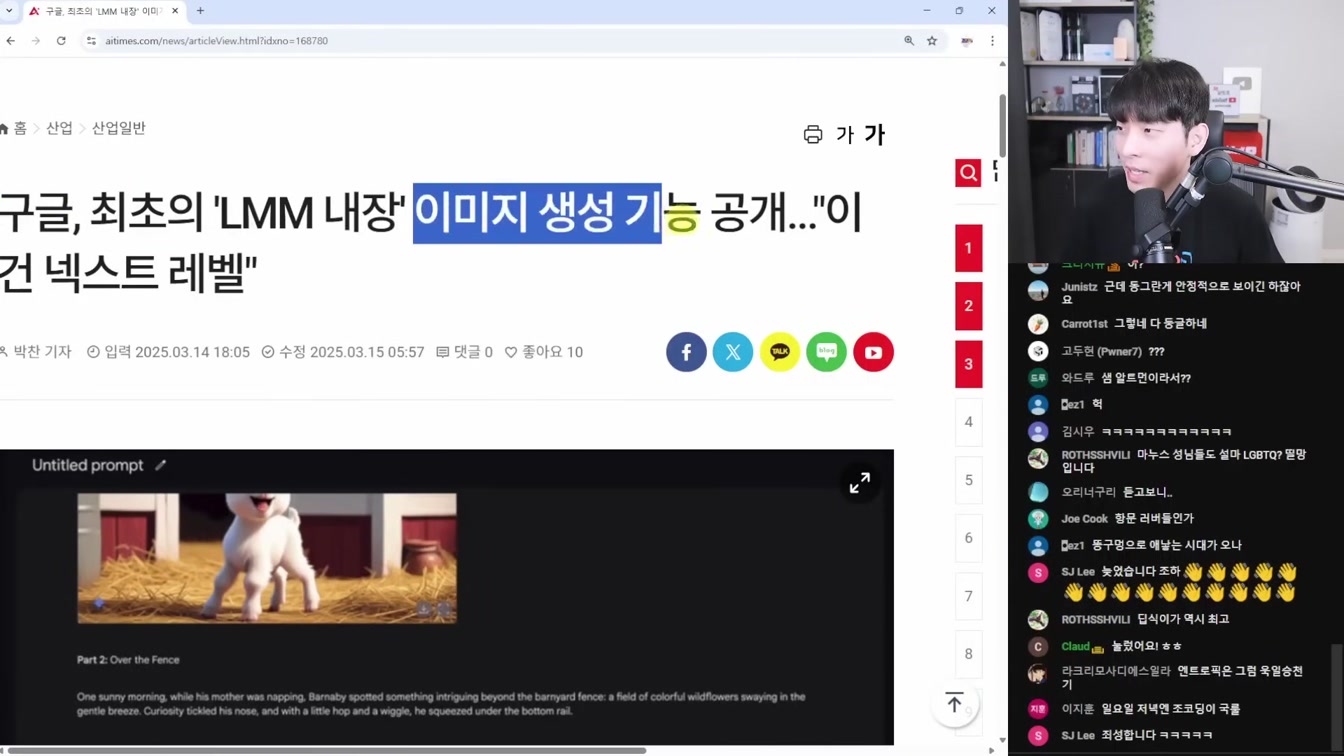
Task: Click the 'Untitled prompt' label
Action: click(x=87, y=465)
